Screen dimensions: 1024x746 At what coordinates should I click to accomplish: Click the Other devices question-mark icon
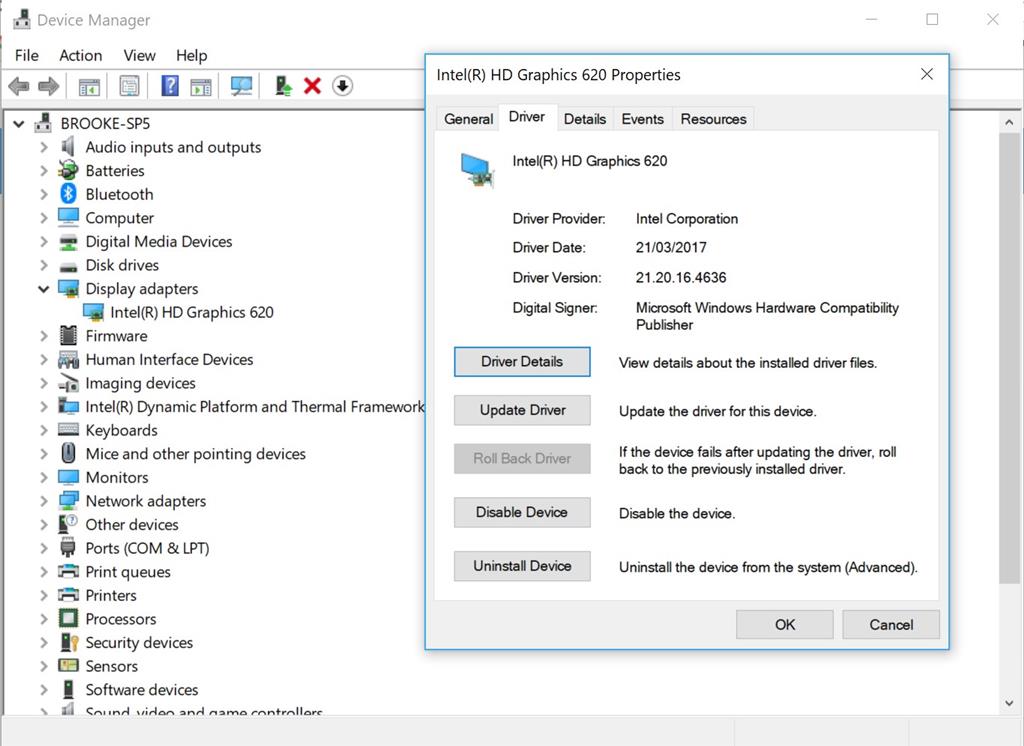68,524
